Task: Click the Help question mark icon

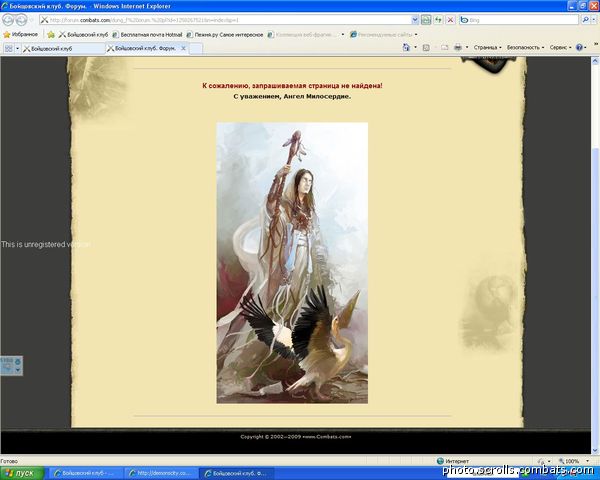Action: click(x=579, y=47)
